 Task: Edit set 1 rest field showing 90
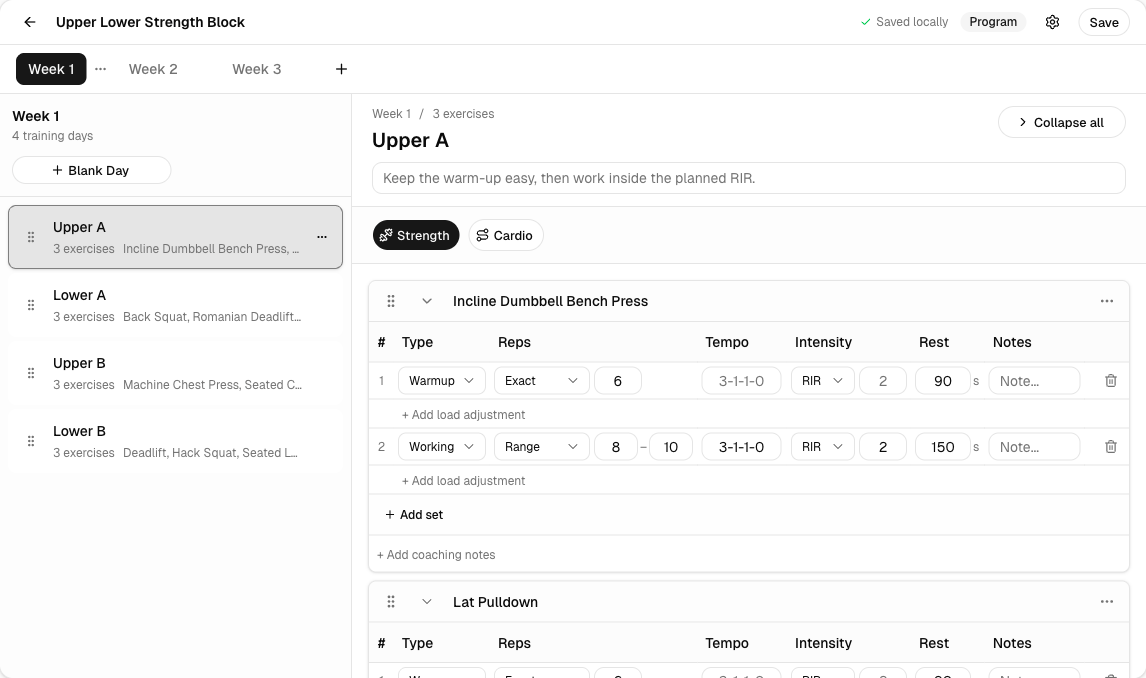[x=943, y=381]
